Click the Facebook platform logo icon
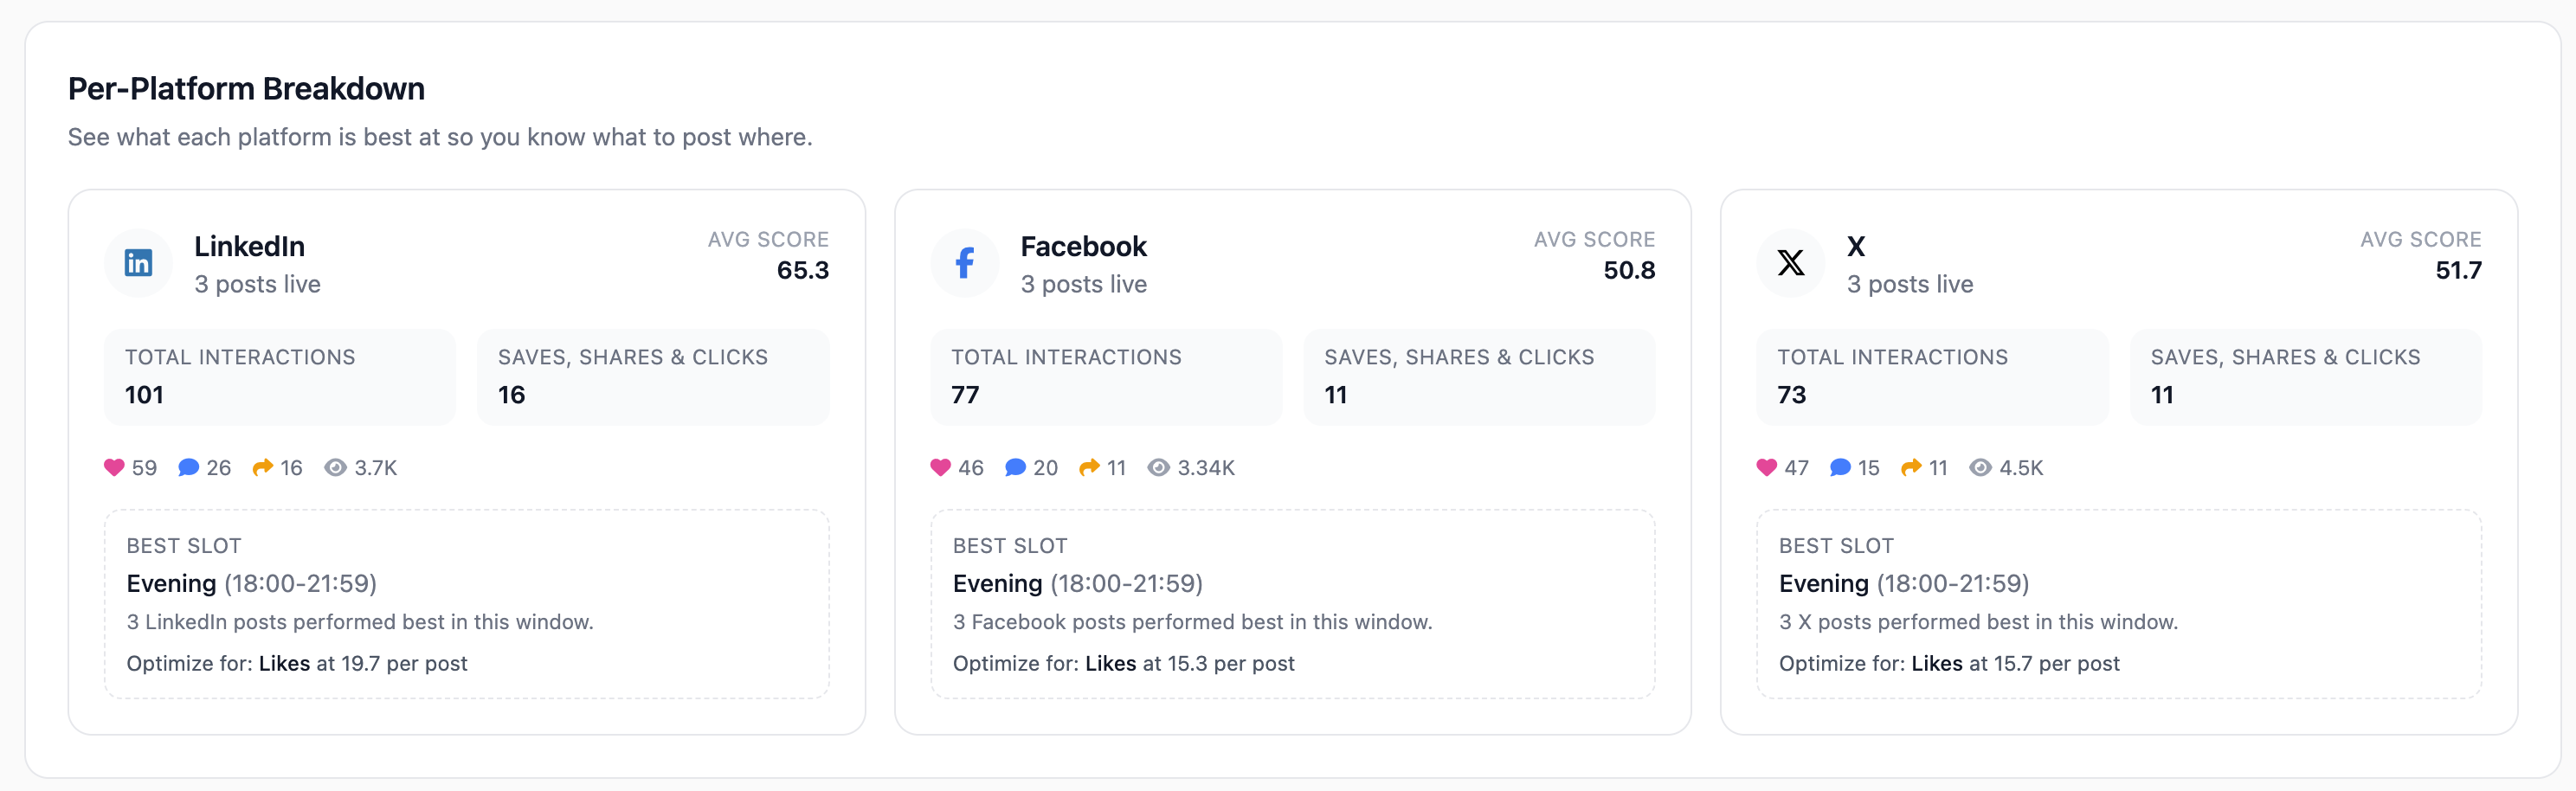Viewport: 2576px width, 791px height. (964, 263)
